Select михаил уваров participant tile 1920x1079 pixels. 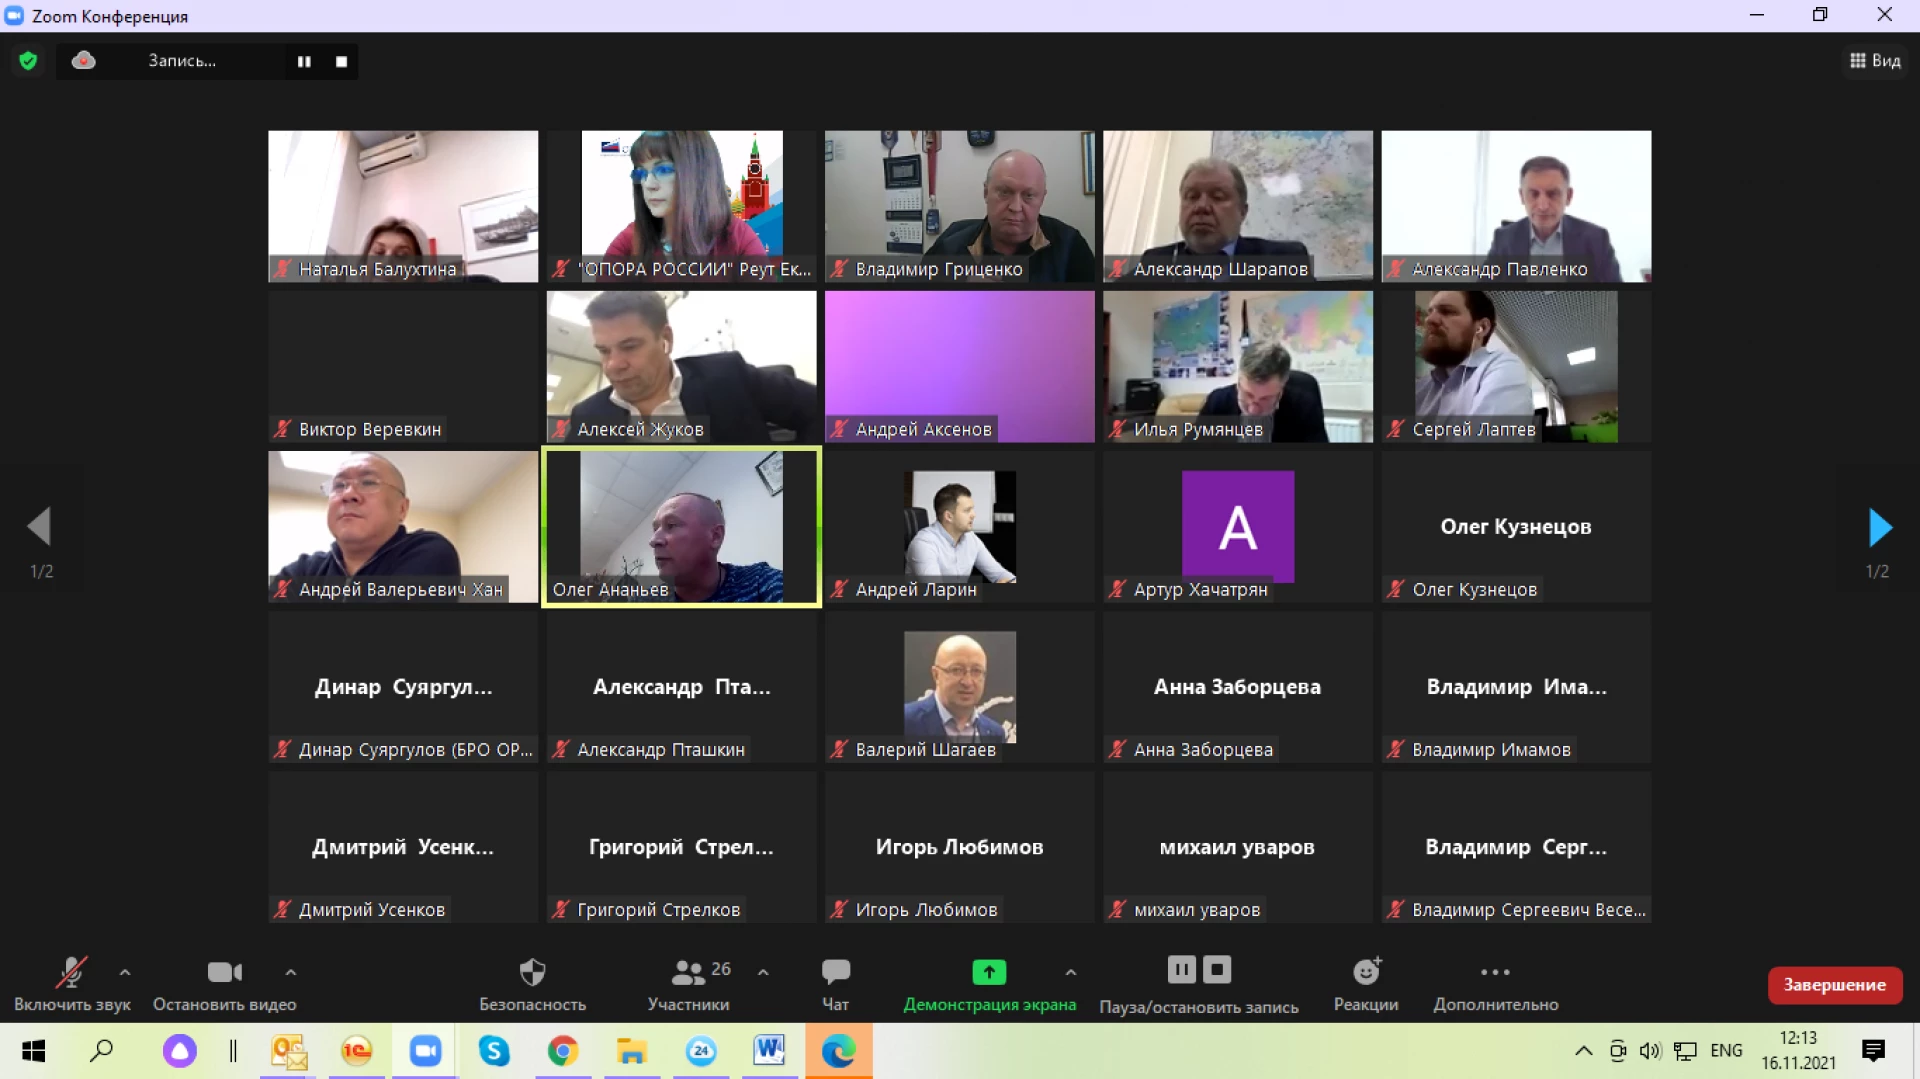point(1238,846)
